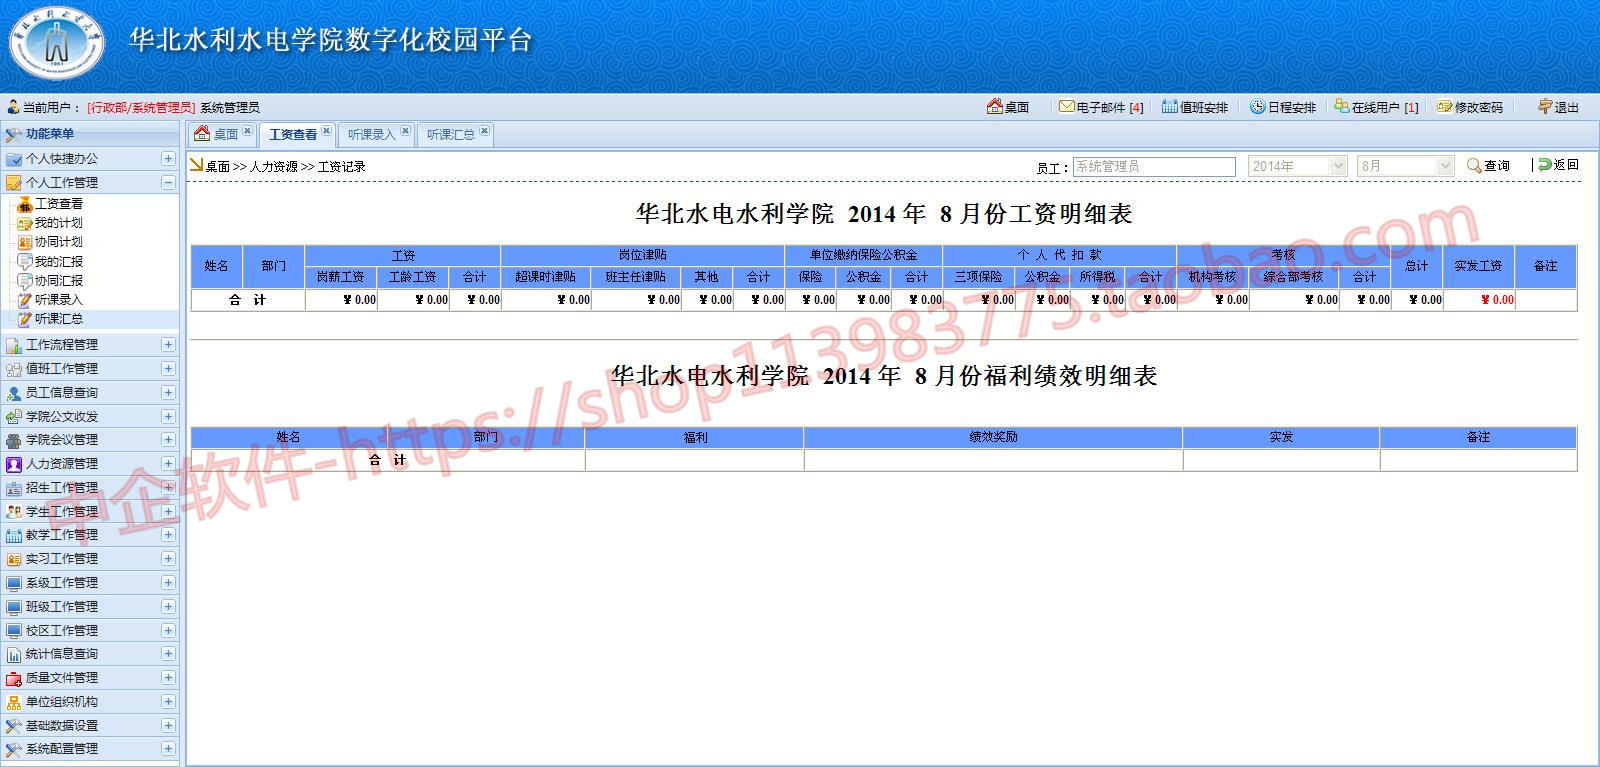The width and height of the screenshot is (1600, 767).
Task: Click the desktop home icon in top toolbar
Action: pyautogui.click(x=994, y=106)
